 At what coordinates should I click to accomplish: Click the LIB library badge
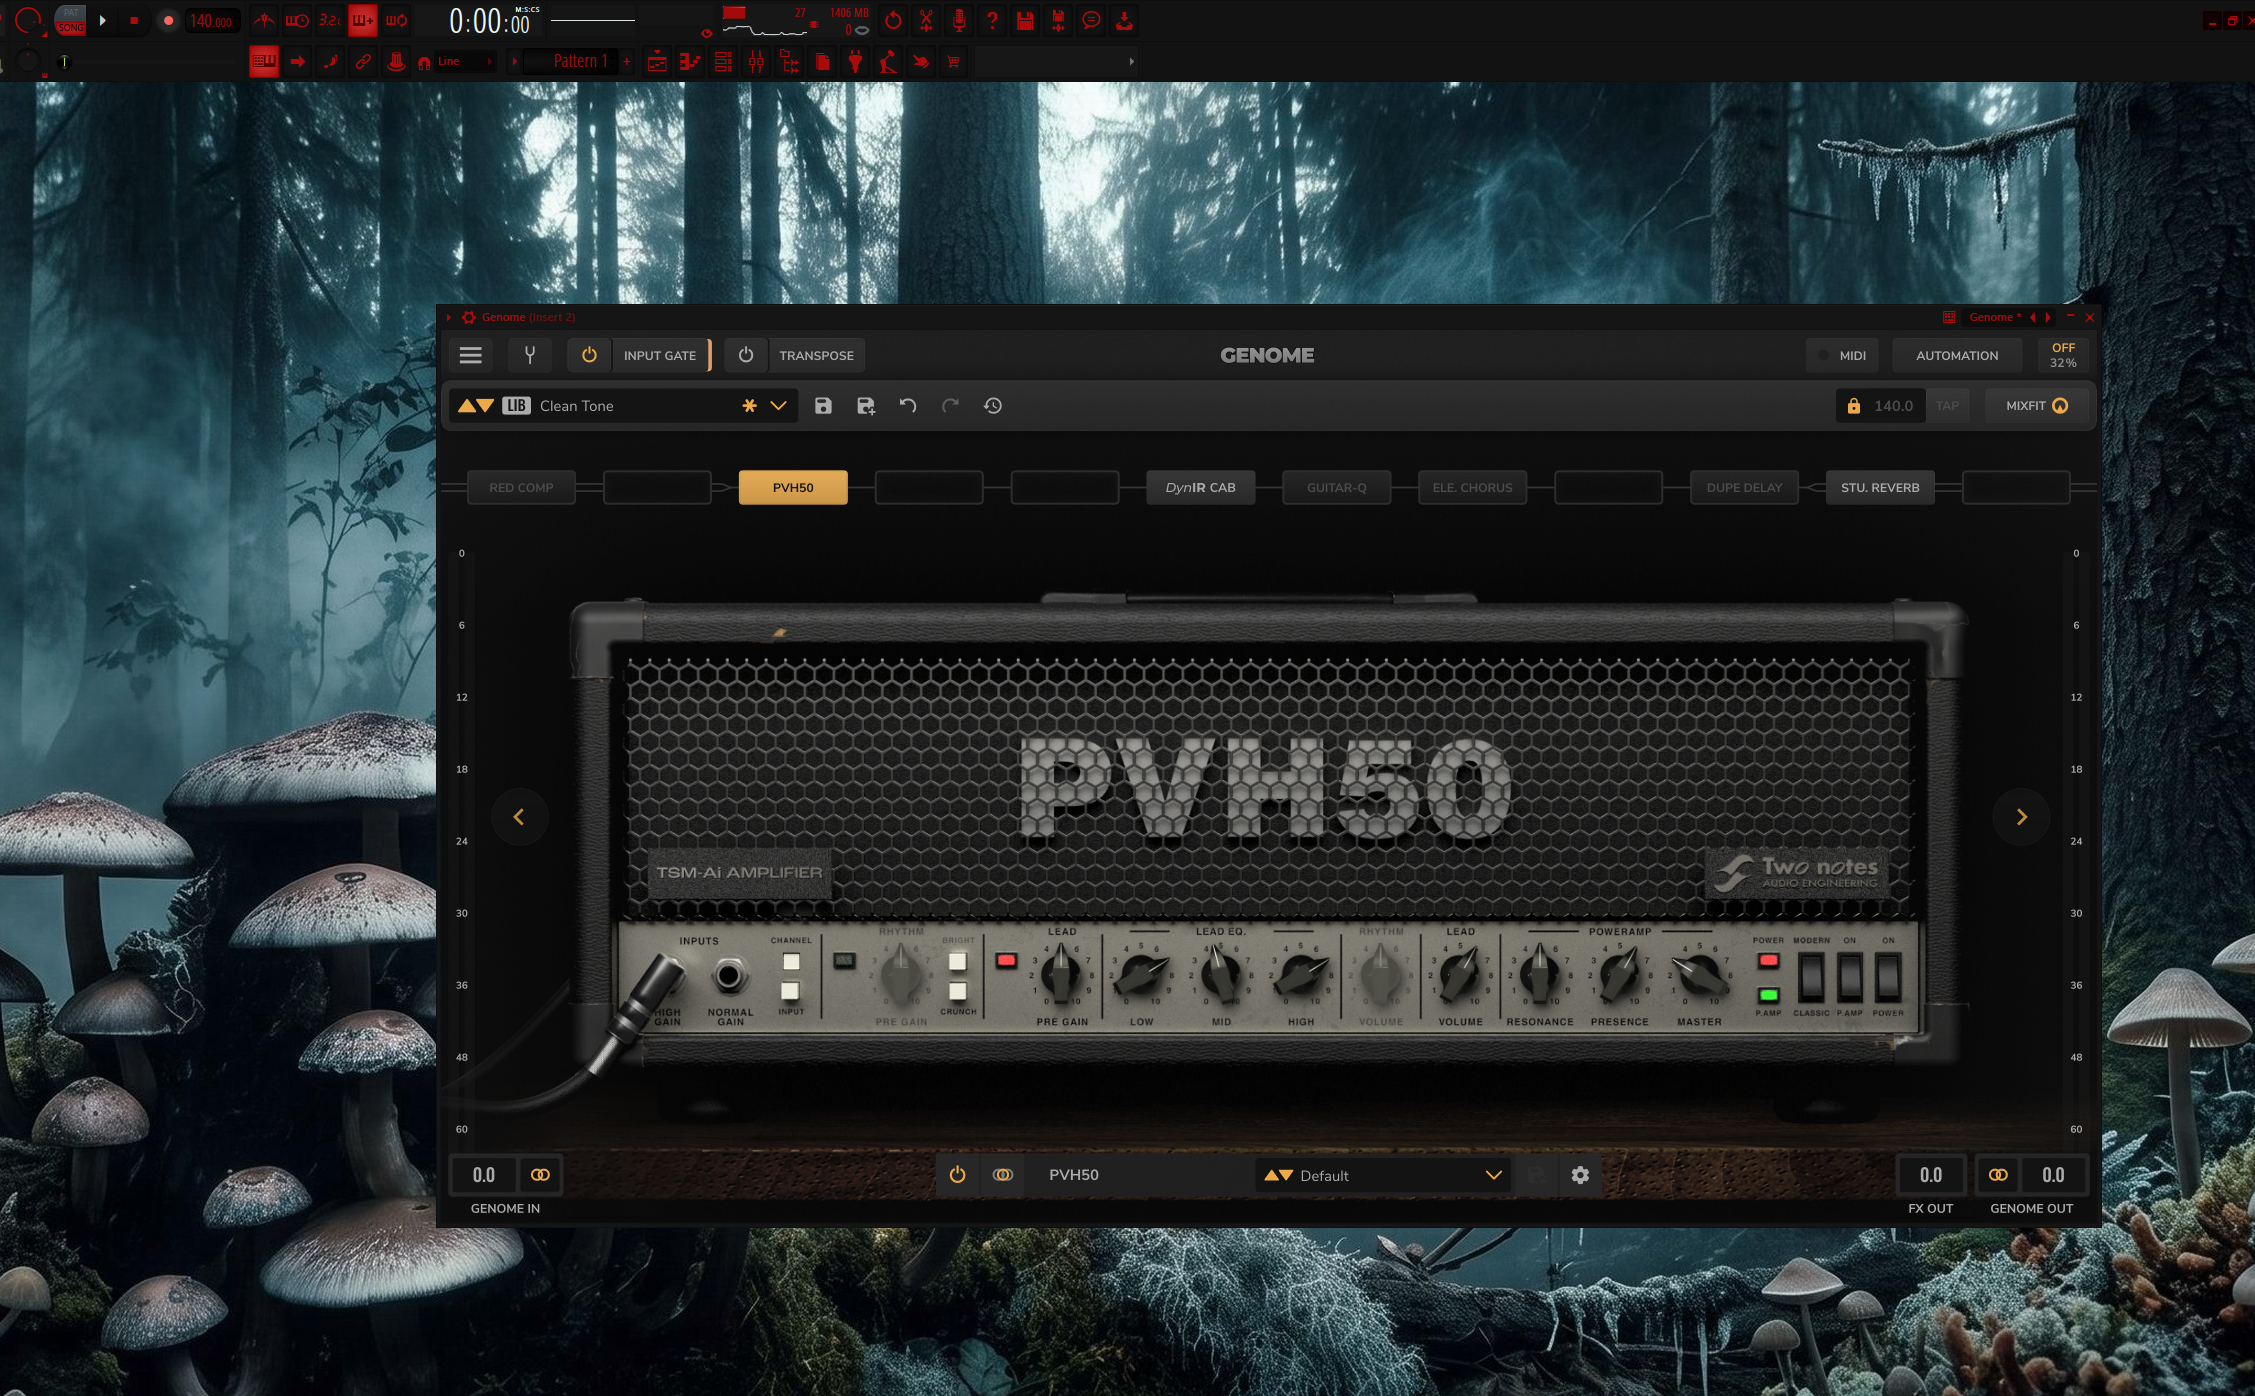click(x=516, y=406)
